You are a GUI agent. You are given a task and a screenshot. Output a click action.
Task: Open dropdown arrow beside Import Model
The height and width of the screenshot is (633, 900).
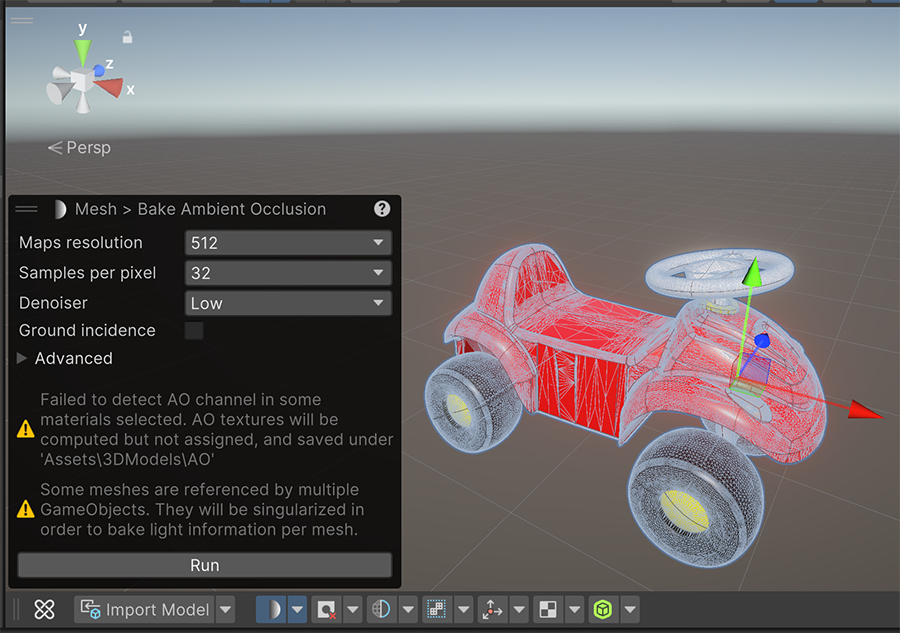(225, 609)
